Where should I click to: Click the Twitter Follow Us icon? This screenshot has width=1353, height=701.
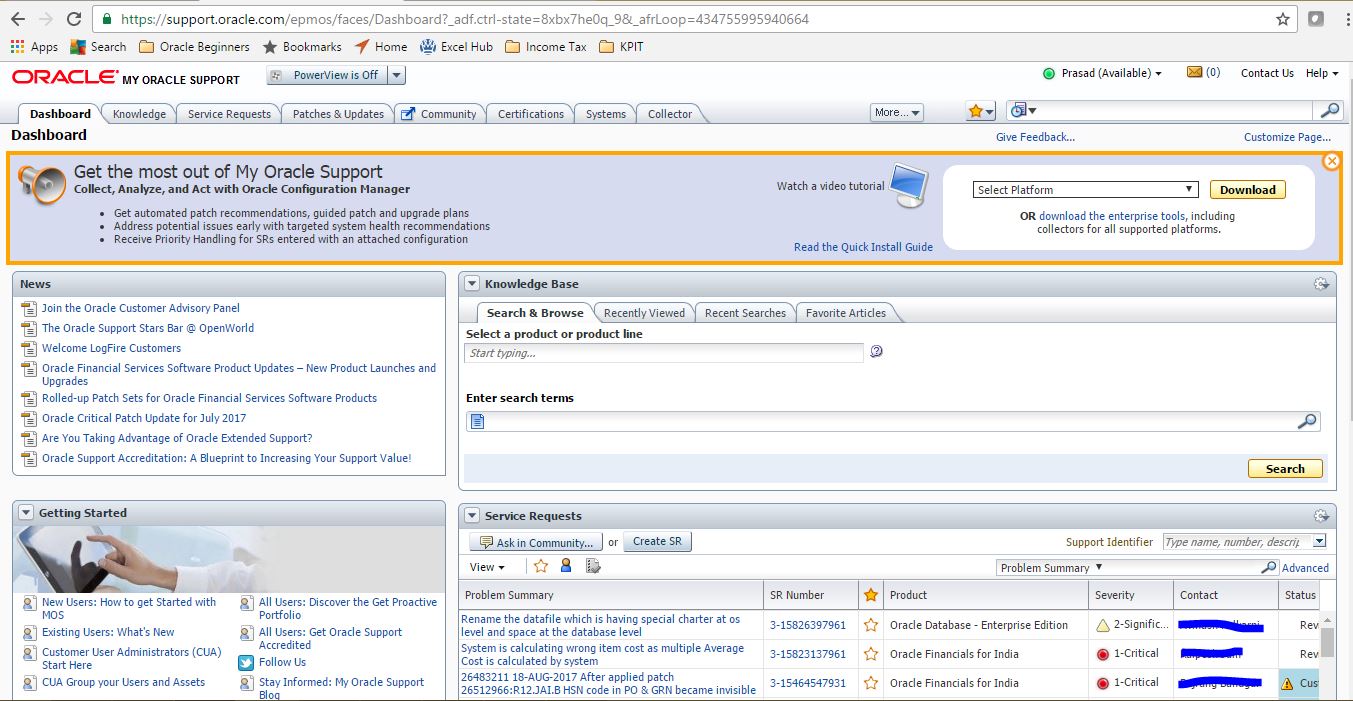[x=246, y=662]
